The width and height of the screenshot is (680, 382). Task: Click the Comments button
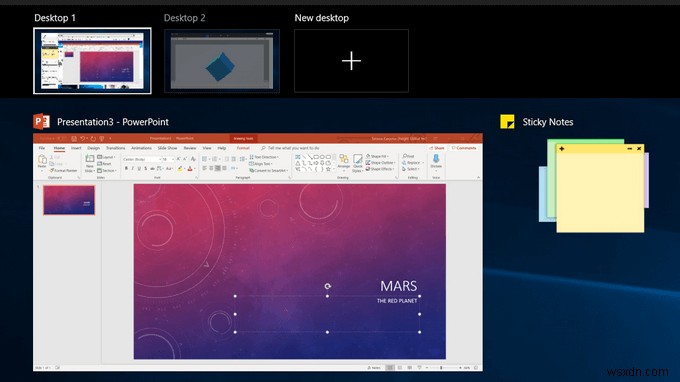coord(464,148)
